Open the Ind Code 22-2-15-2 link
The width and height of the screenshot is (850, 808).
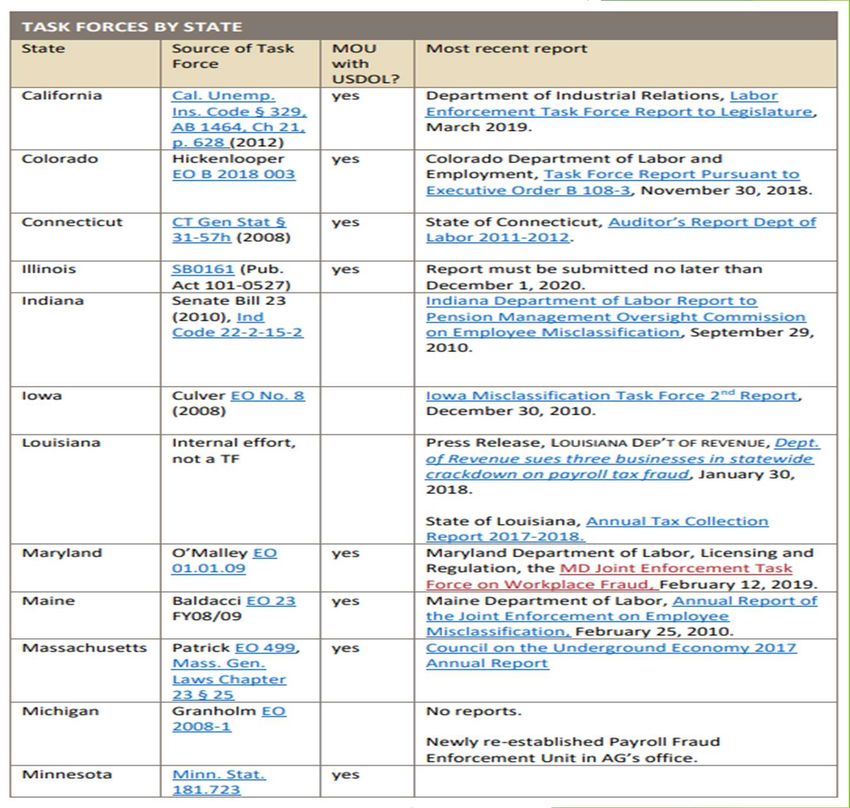[x=237, y=325]
